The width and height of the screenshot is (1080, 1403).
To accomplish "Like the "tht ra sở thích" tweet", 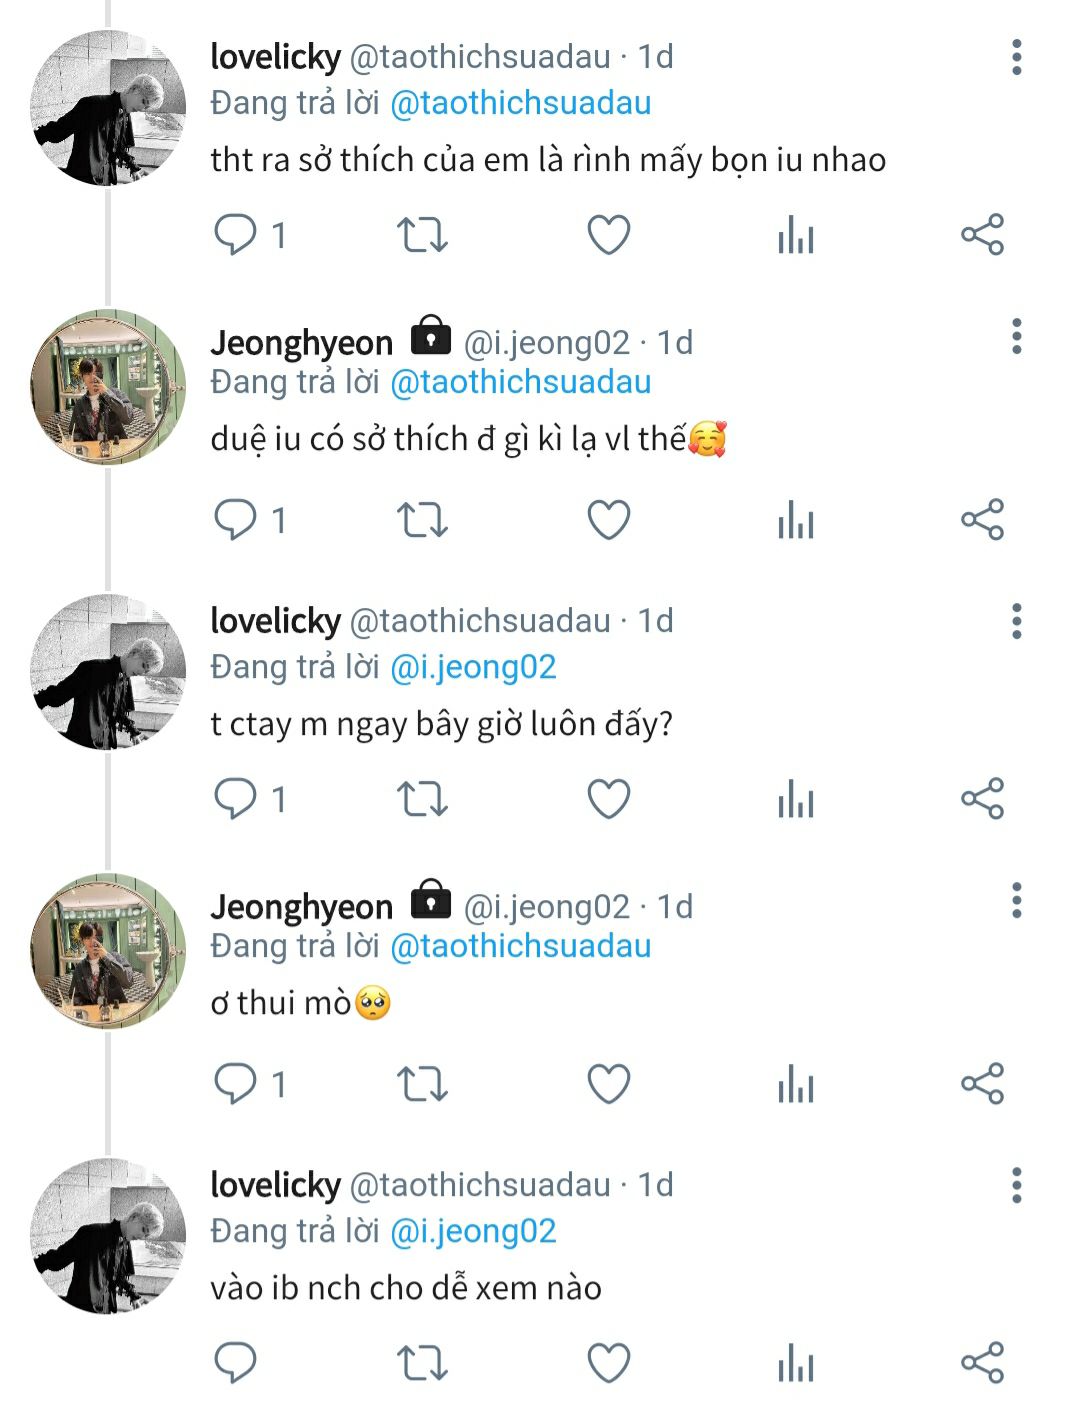I will tap(608, 236).
